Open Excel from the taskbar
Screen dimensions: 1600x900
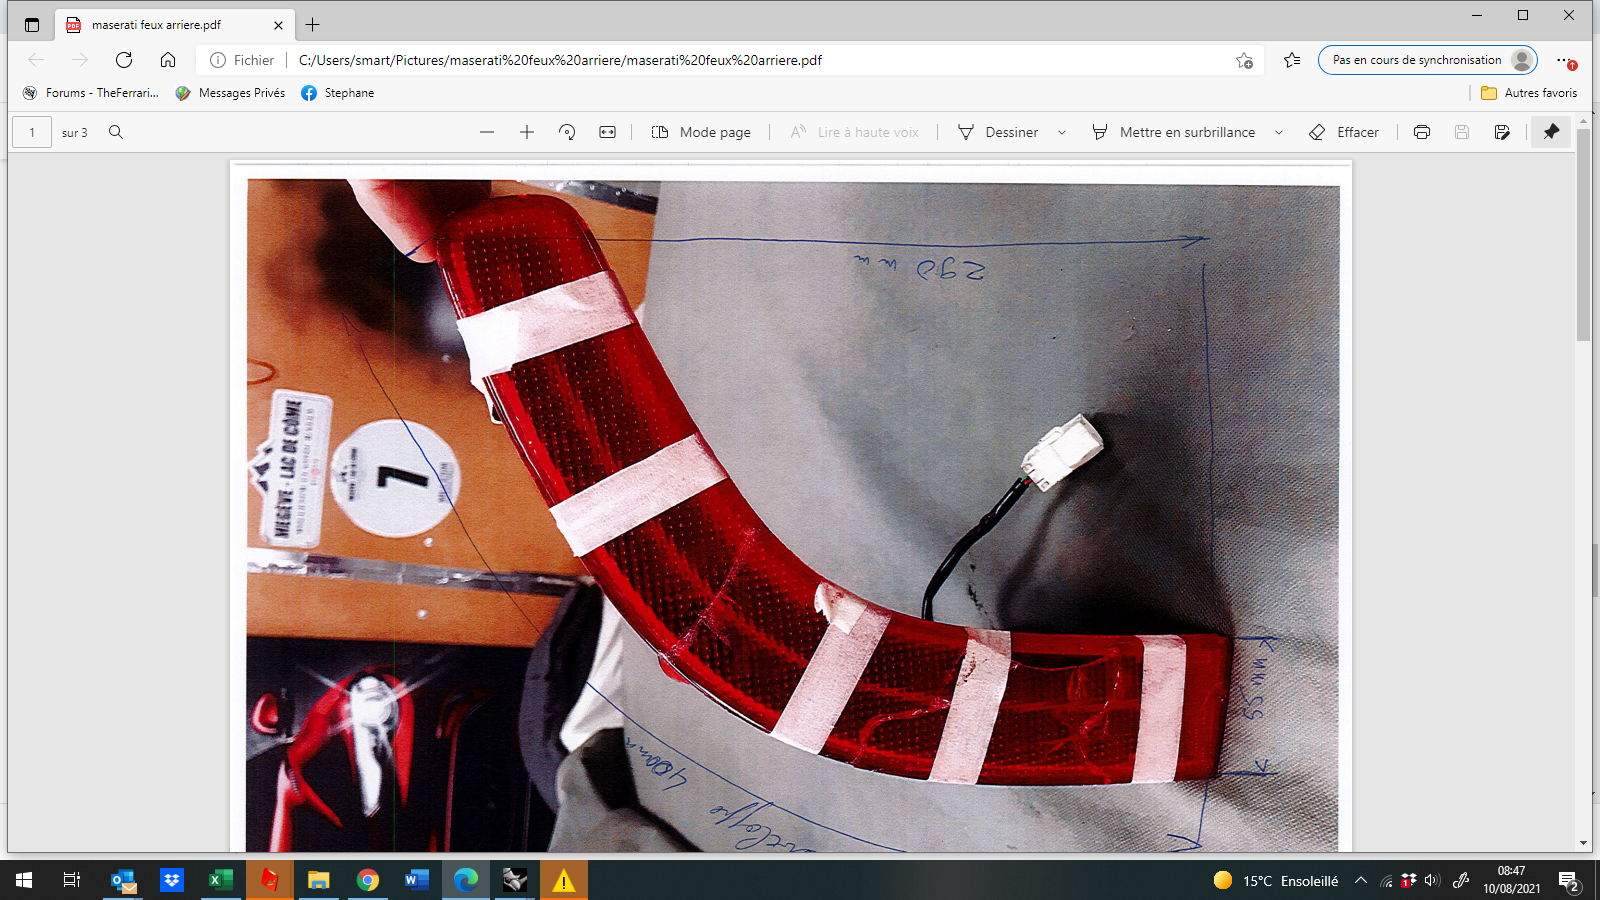220,880
